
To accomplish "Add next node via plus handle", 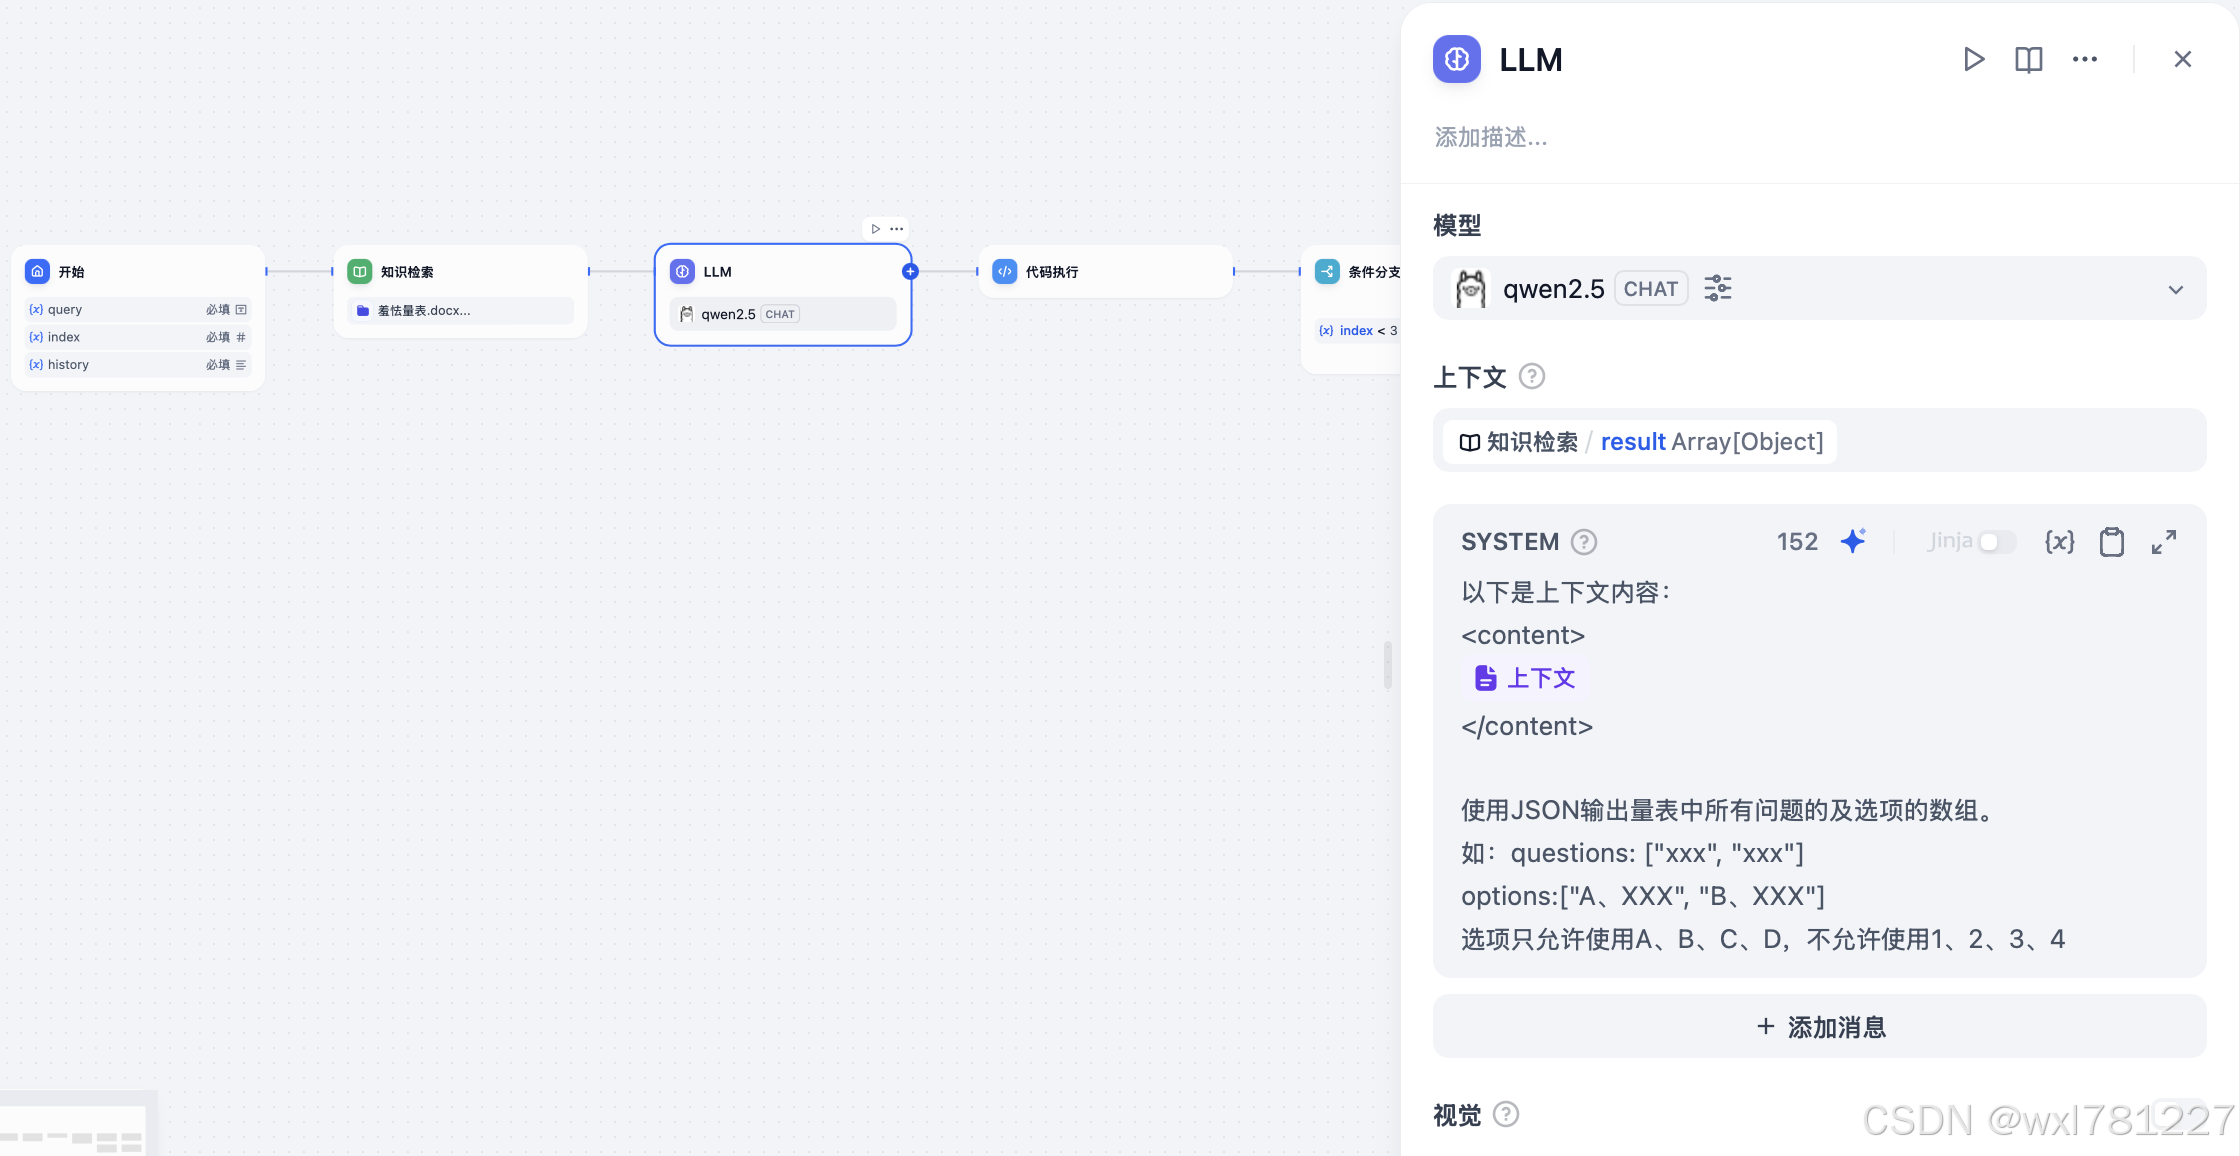I will tap(910, 271).
